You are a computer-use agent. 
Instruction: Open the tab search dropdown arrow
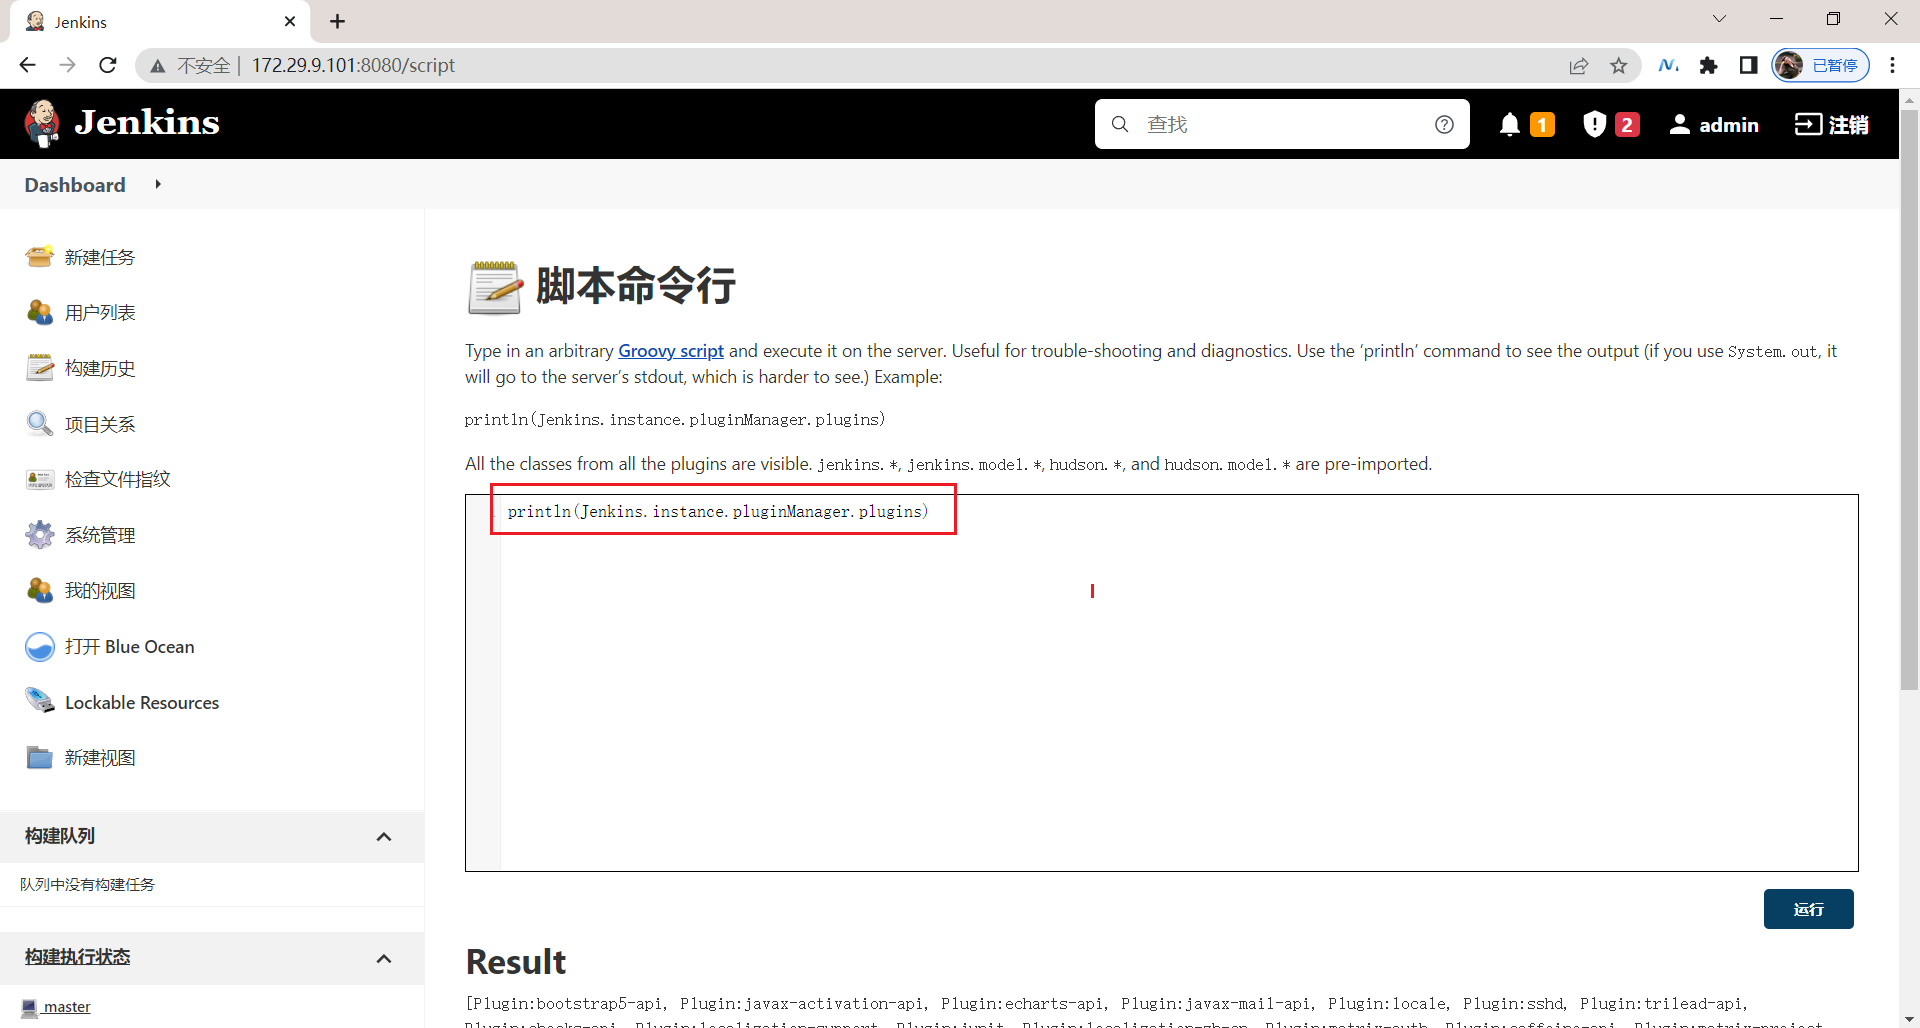(x=1719, y=19)
